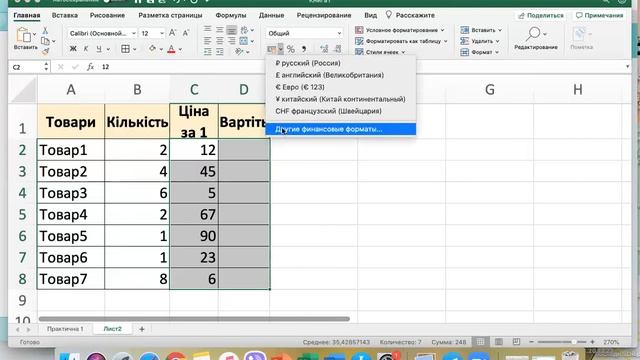
Task: Apply Percent style format
Action: 291,49
